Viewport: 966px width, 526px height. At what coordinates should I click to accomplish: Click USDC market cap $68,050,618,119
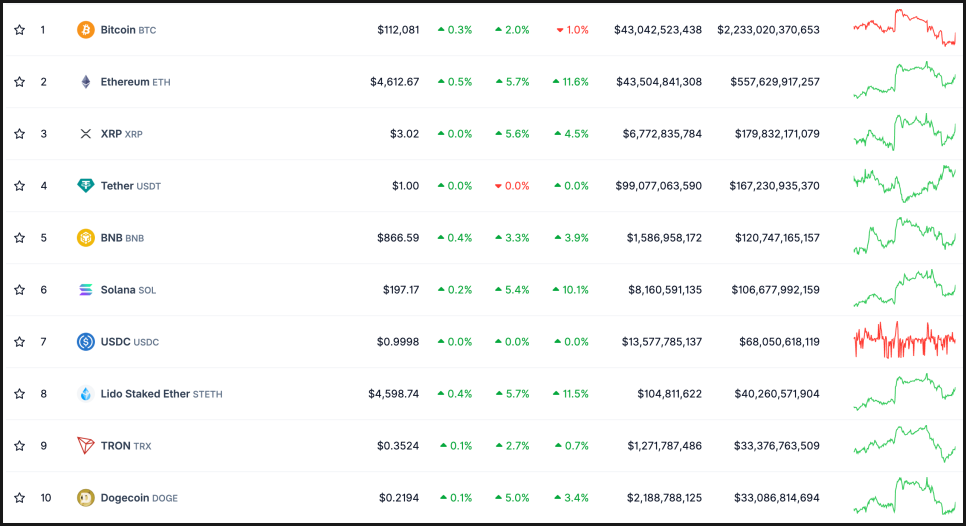779,341
